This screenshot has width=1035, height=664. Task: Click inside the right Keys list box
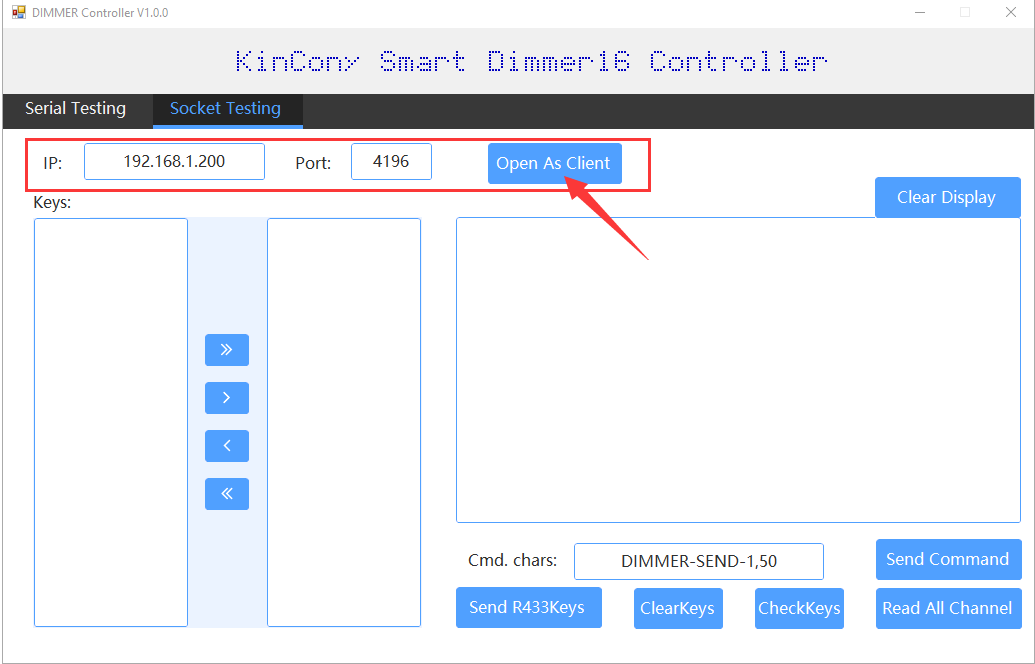tap(343, 422)
